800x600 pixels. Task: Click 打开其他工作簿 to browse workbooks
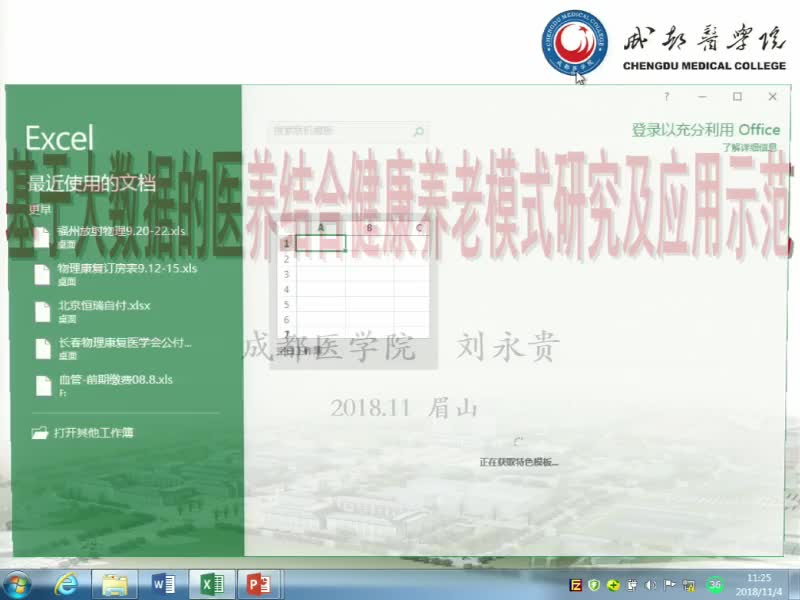click(83, 433)
